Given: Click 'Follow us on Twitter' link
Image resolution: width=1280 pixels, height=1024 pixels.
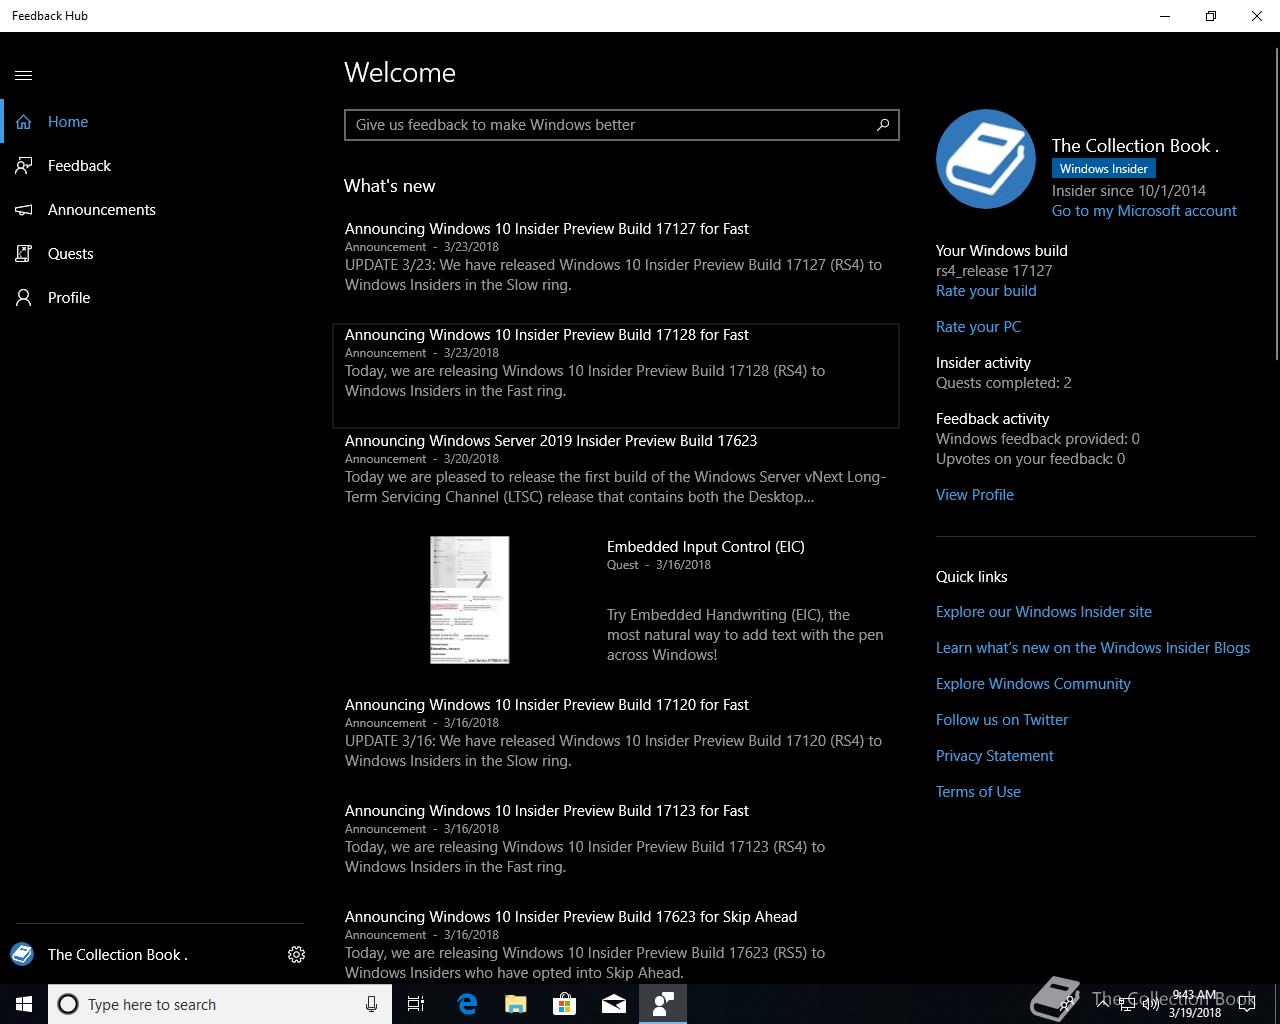Looking at the screenshot, I should (1002, 720).
